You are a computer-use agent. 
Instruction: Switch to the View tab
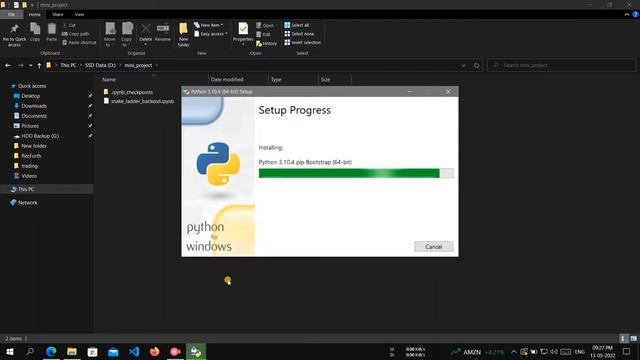coord(79,14)
